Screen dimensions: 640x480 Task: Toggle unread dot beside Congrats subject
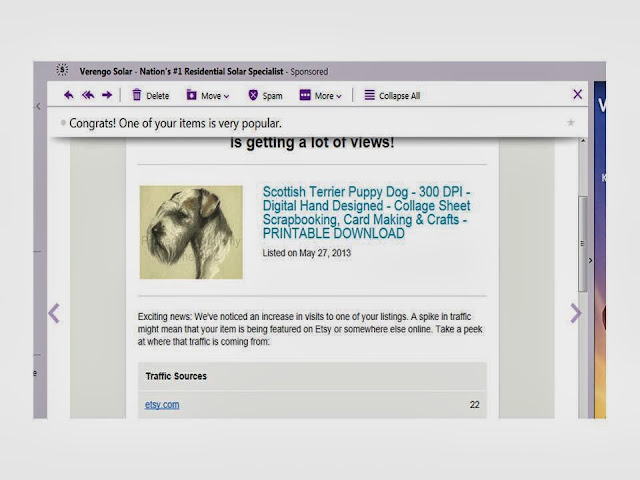point(63,122)
